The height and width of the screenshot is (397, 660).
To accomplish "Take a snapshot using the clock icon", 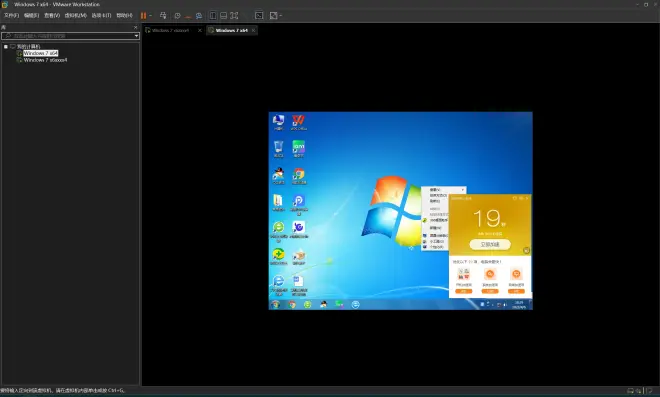I will (x=177, y=16).
